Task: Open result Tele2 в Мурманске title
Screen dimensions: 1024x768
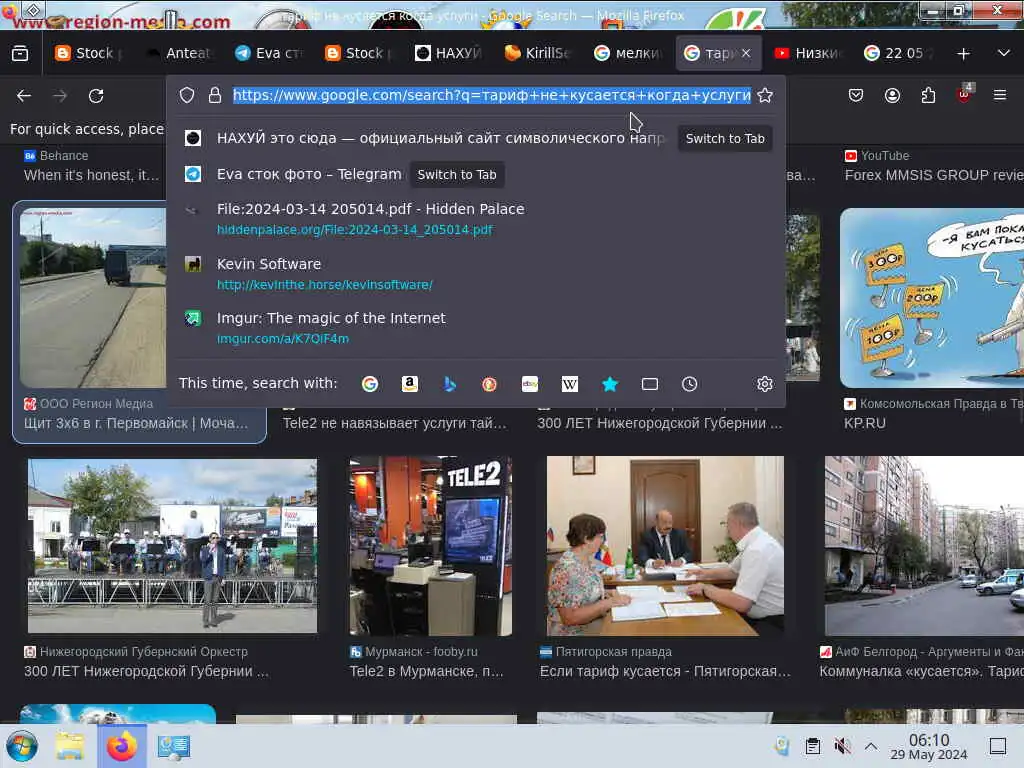Action: (426, 671)
